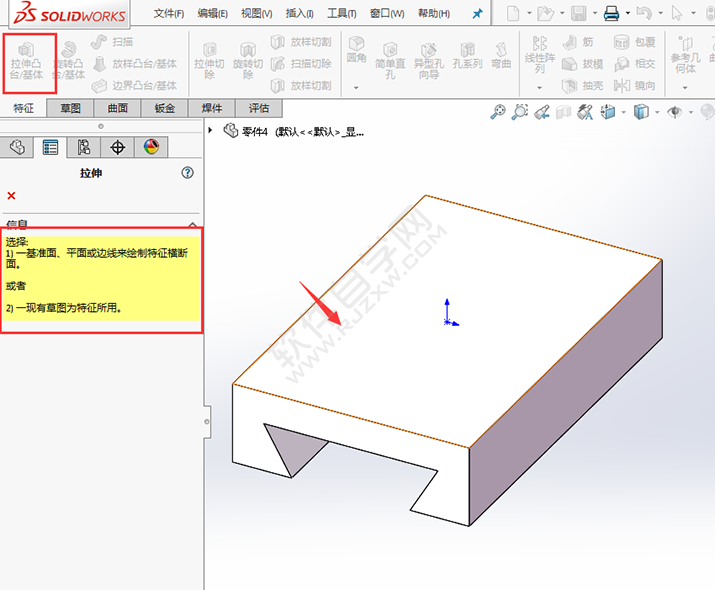Click the Hide/Show Items eye icon
The height and width of the screenshot is (590, 715).
point(675,112)
